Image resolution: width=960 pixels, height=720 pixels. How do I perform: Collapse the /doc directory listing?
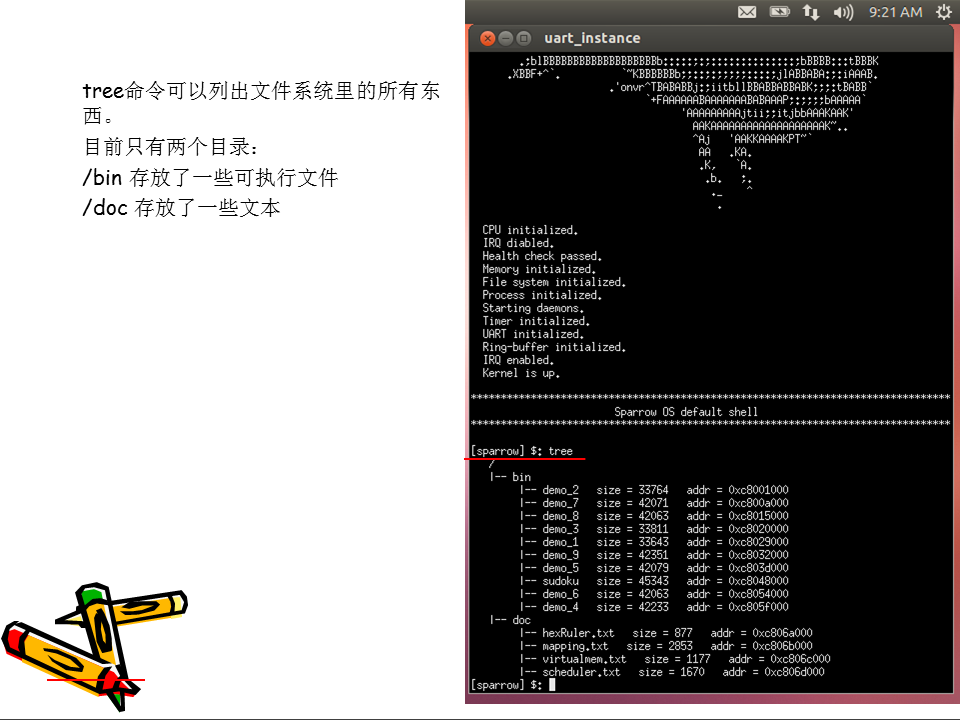[520, 620]
